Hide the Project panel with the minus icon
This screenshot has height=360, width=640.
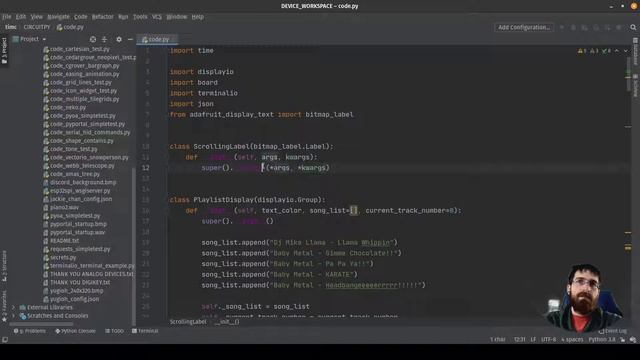130,39
